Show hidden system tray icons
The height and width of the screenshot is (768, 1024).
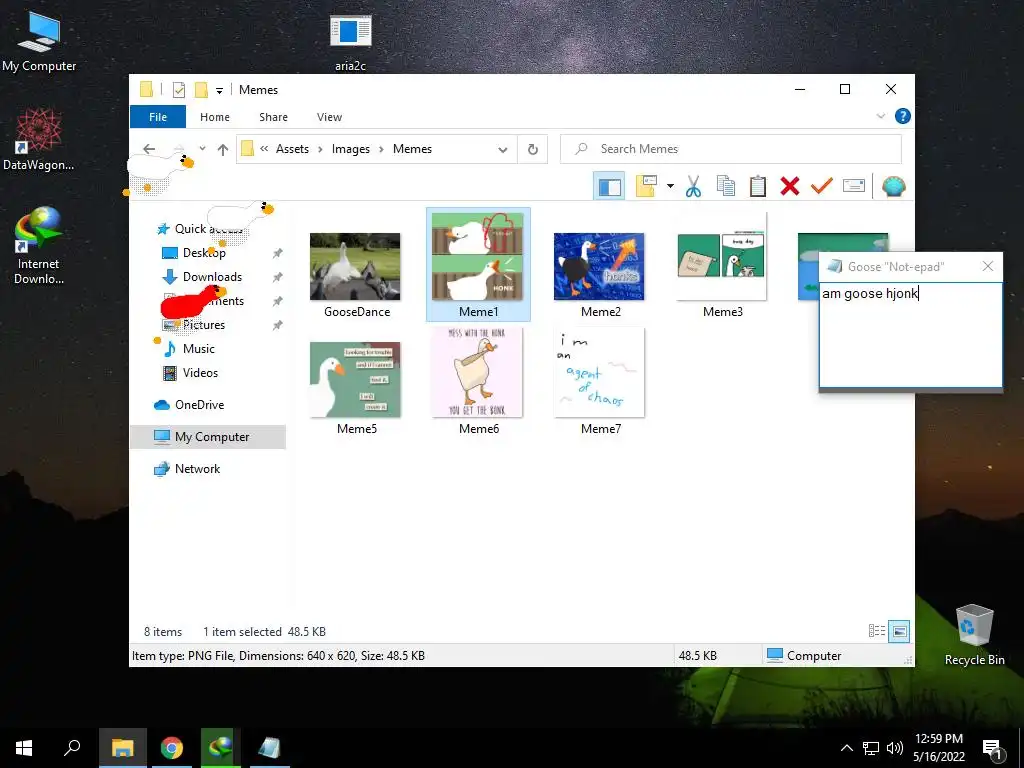846,748
